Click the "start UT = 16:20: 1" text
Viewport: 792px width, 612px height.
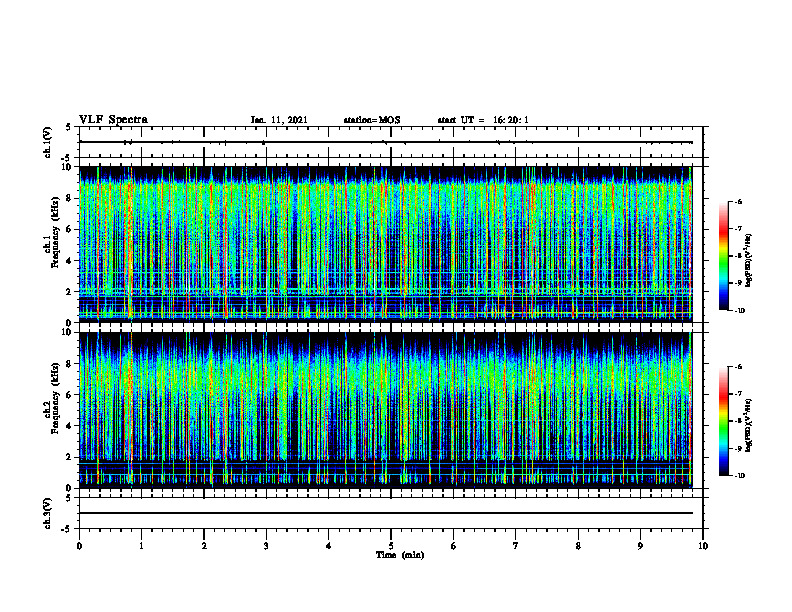(x=483, y=120)
